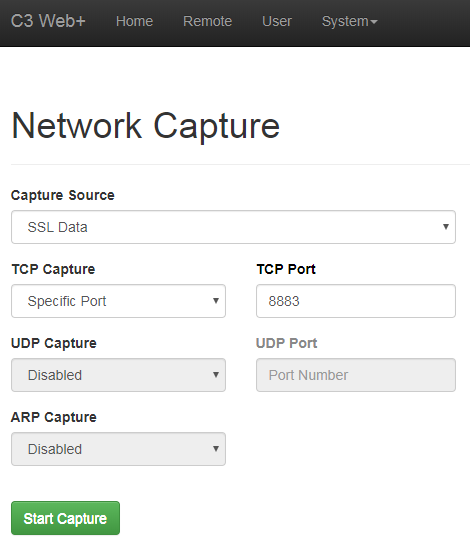This screenshot has width=470, height=545.
Task: Click the arrow icon of ARP Capture select
Action: 216,449
